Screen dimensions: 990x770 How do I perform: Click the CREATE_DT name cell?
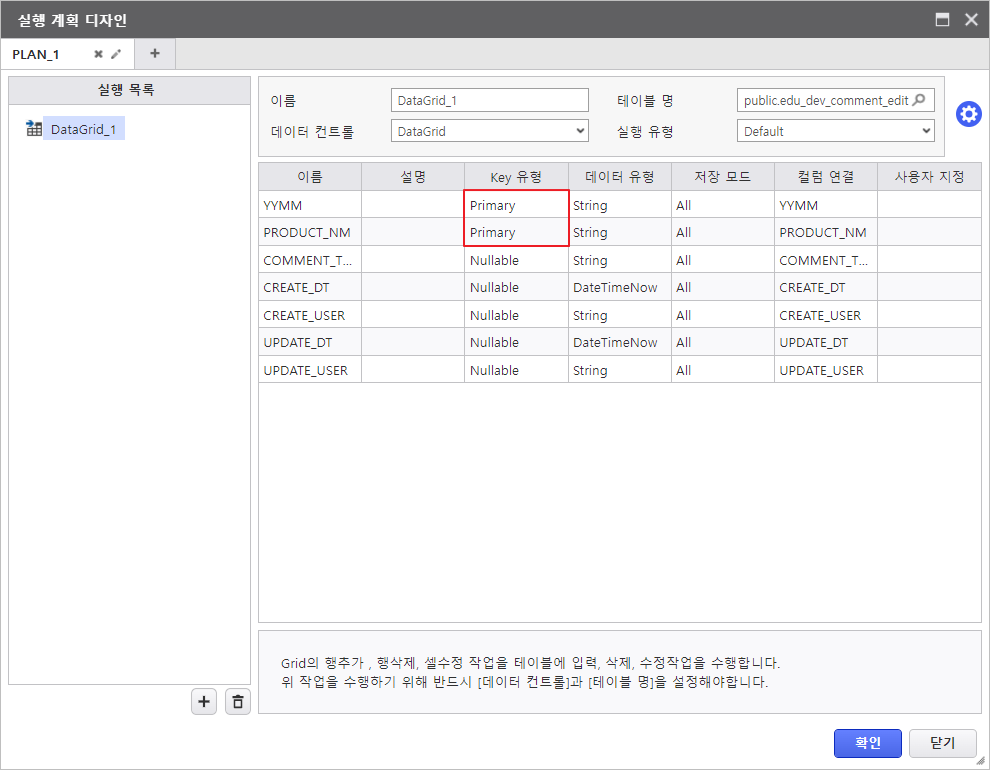click(x=310, y=287)
